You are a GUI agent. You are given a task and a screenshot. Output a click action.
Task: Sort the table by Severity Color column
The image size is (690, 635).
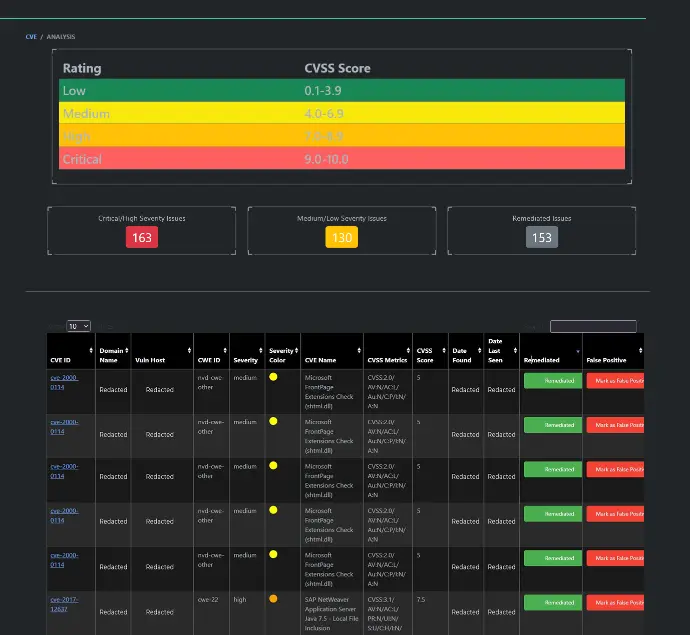283,351
